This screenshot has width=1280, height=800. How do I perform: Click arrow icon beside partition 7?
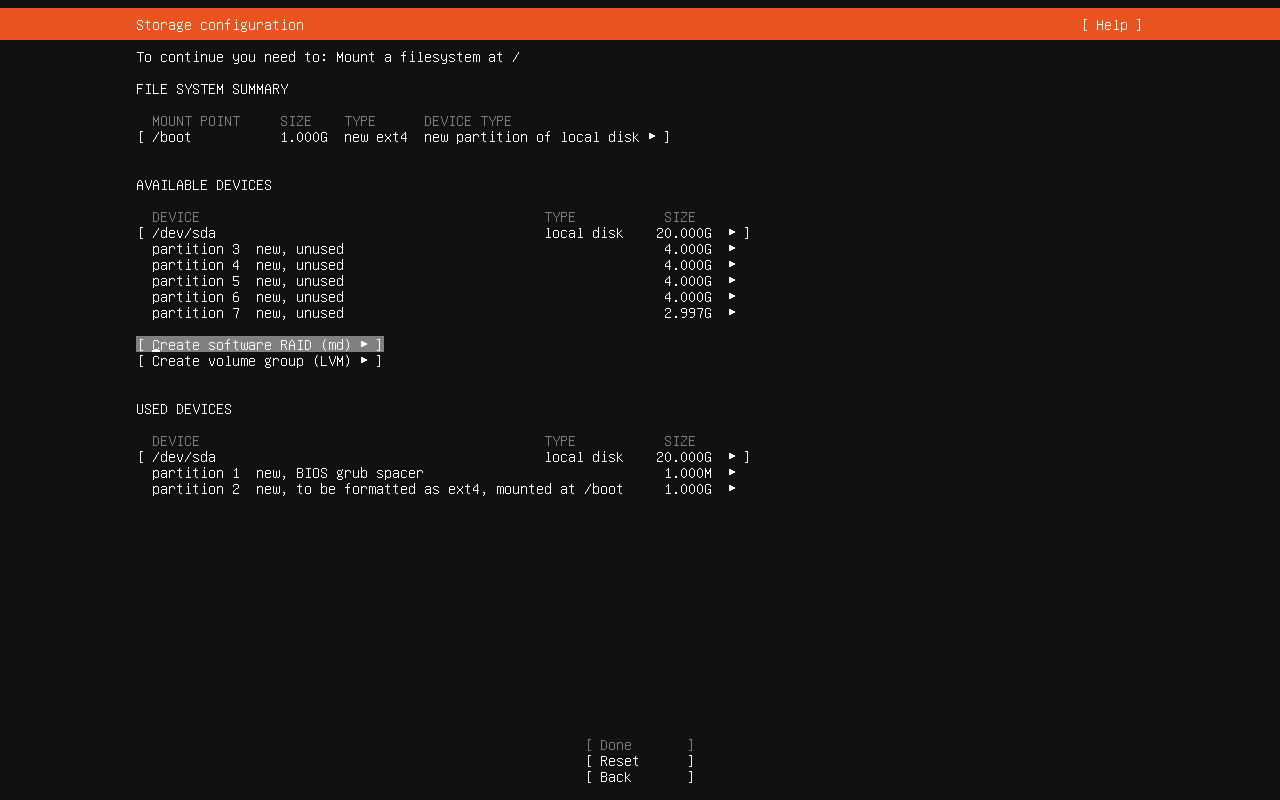point(732,313)
